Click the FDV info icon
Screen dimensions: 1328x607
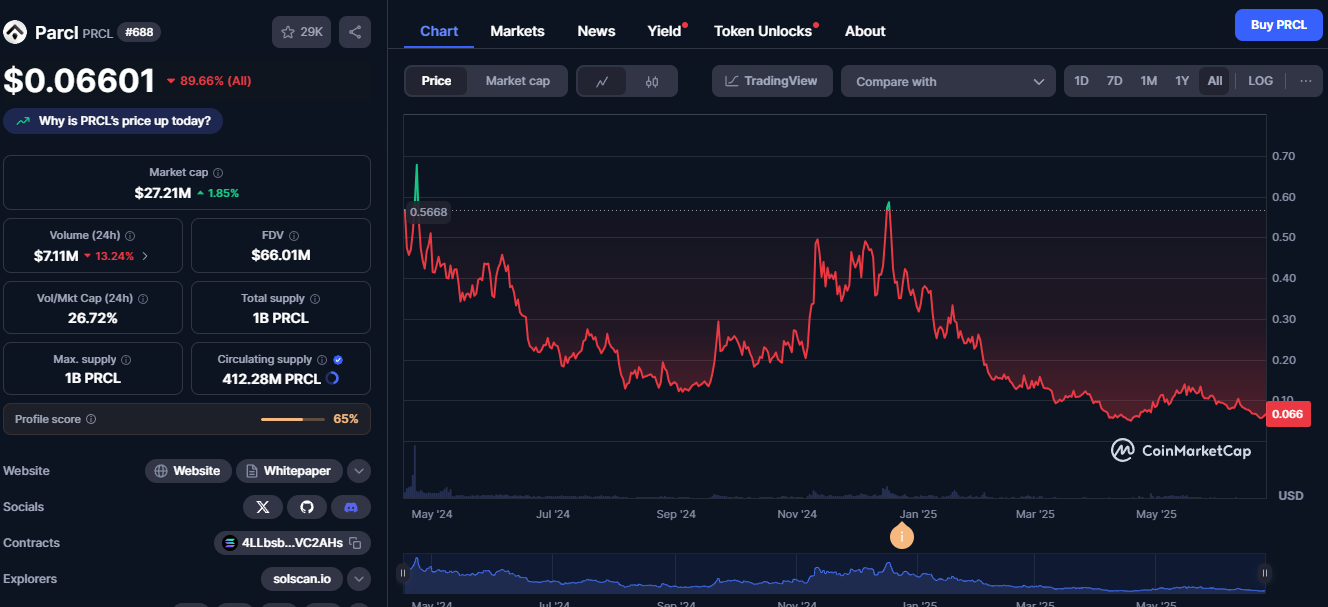[295, 236]
